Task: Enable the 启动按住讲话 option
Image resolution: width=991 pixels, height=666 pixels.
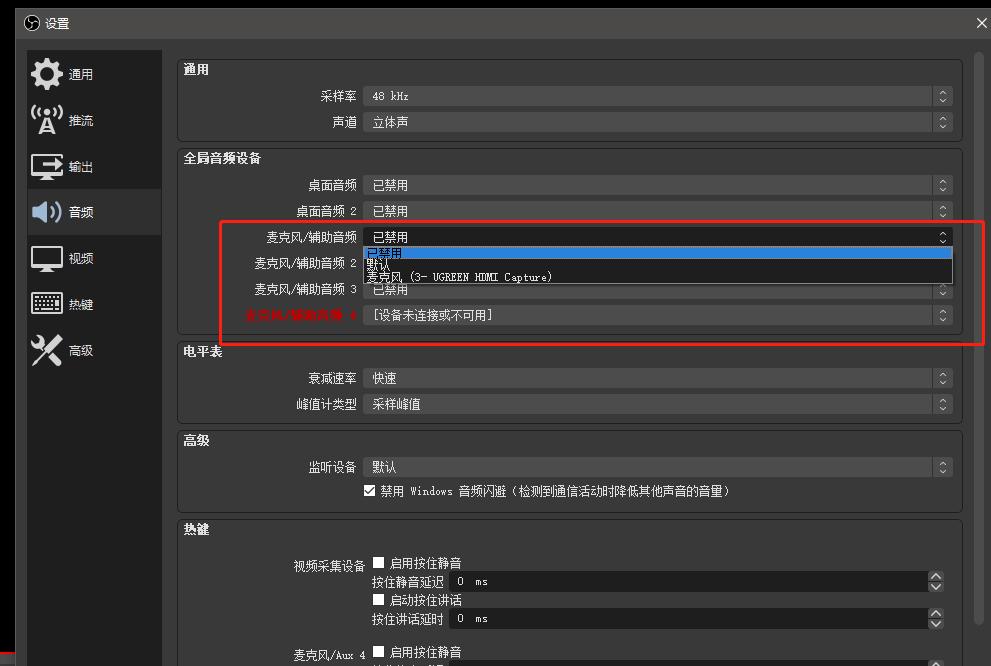Action: coord(378,599)
